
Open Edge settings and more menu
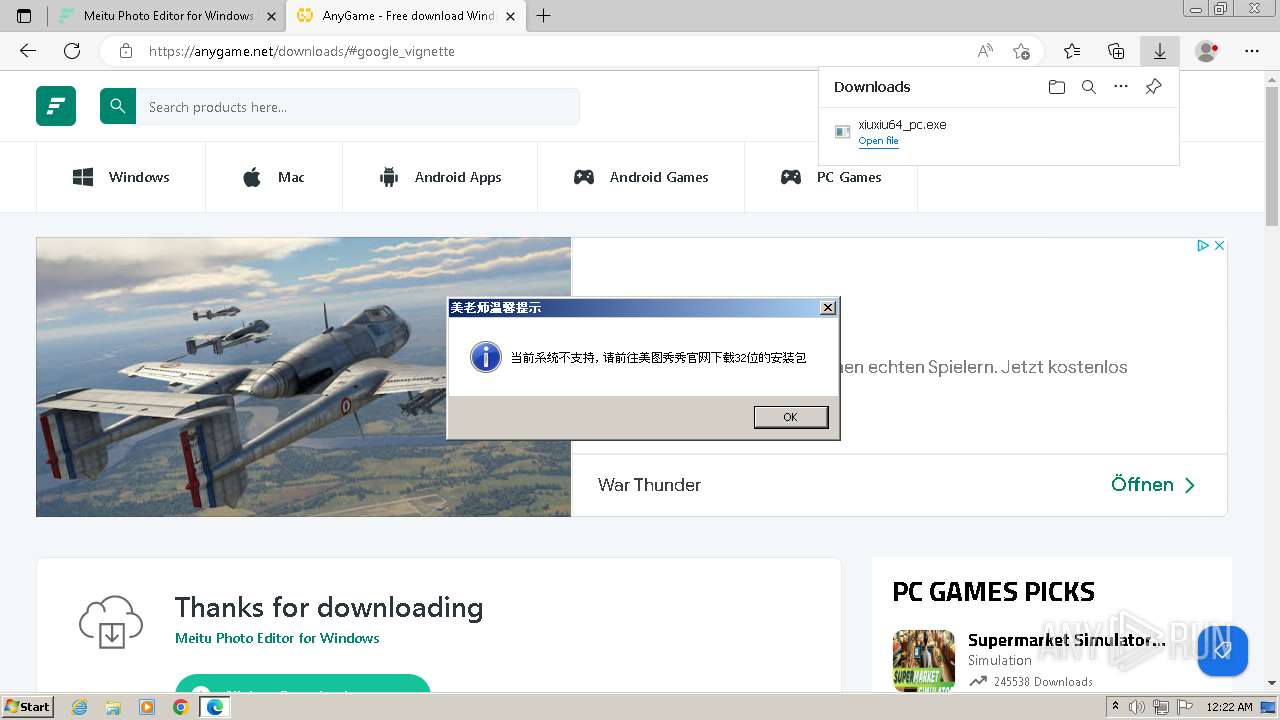point(1252,51)
